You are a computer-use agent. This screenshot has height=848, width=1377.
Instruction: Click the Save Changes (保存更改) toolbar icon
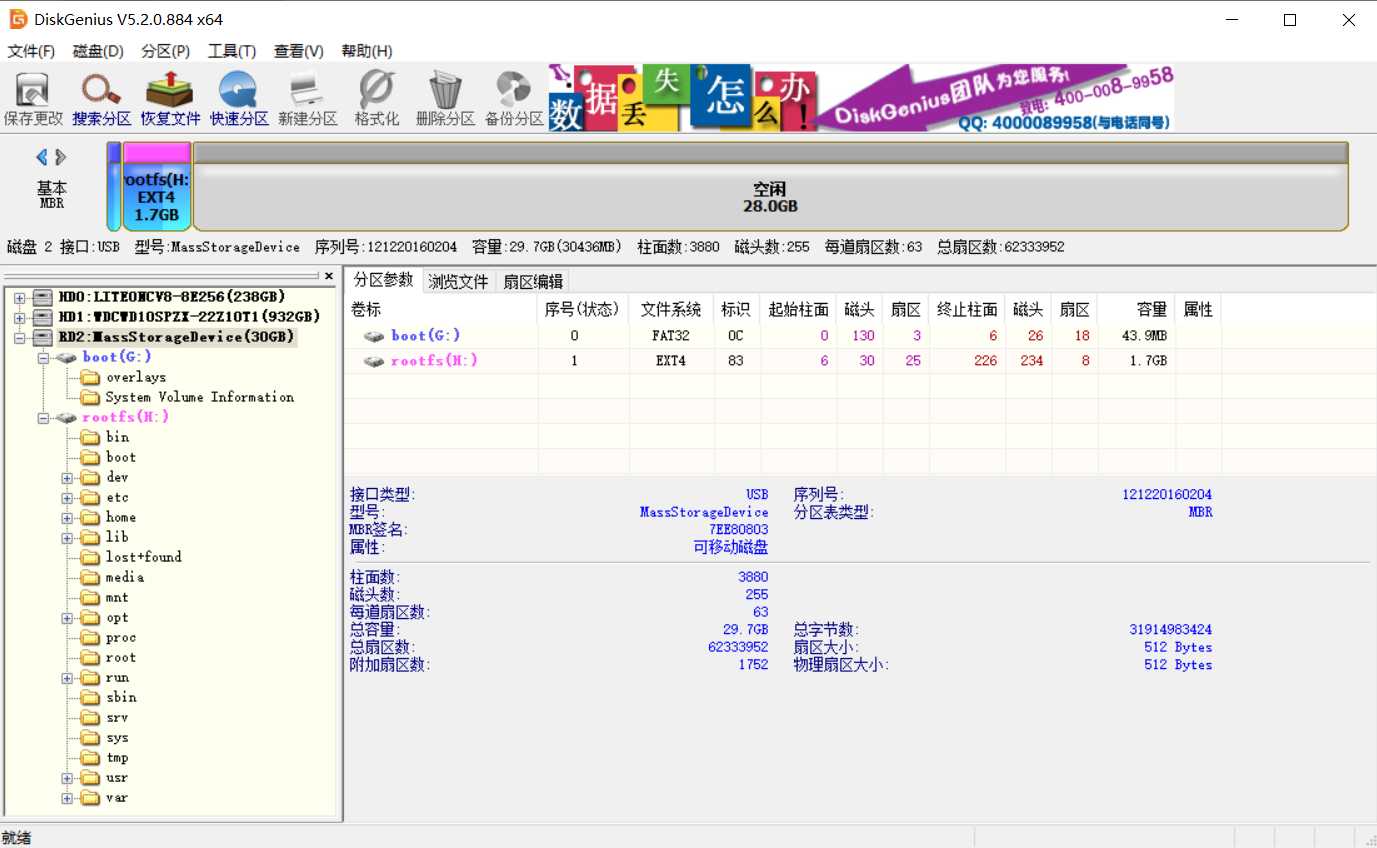coord(33,99)
